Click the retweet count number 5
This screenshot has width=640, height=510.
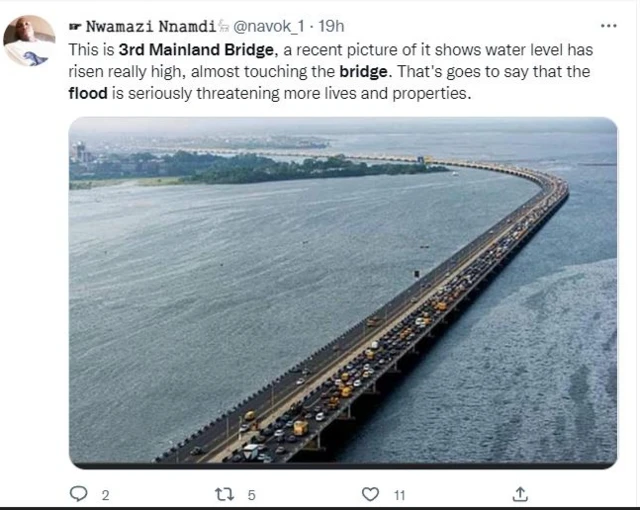pyautogui.click(x=252, y=494)
